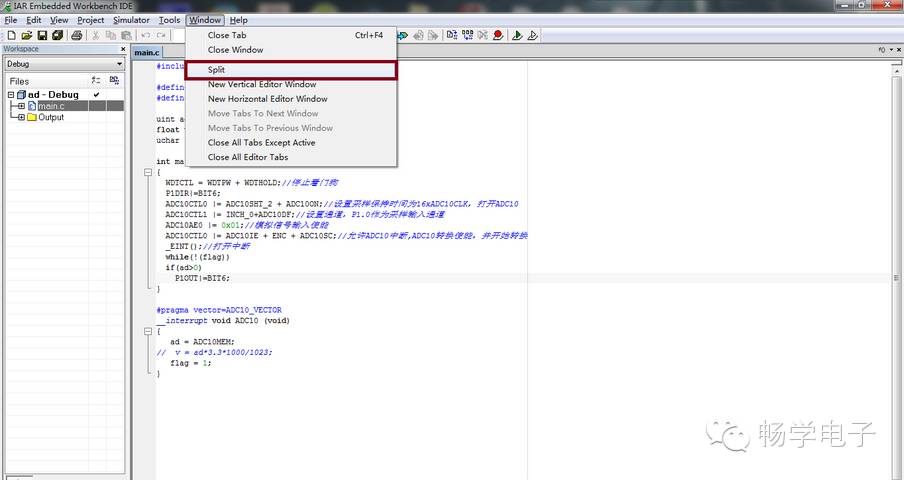This screenshot has width=904, height=480.
Task: Click the main.c file icon in workspace tree
Action: coord(32,106)
